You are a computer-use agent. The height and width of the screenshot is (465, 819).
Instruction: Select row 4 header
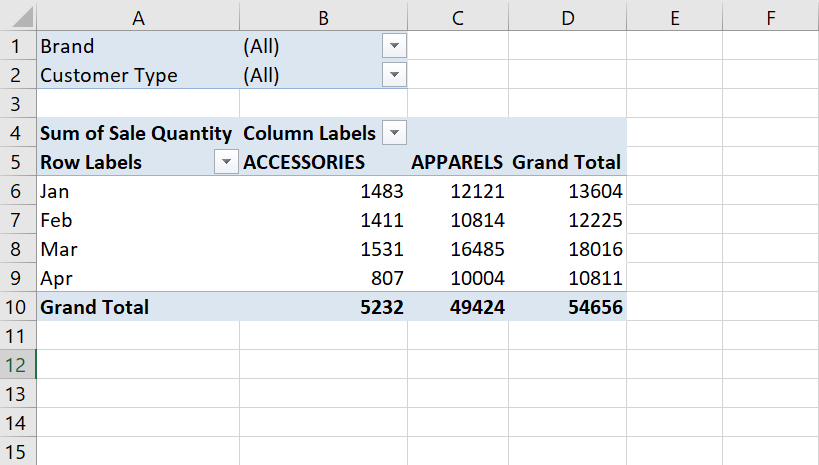pyautogui.click(x=16, y=133)
